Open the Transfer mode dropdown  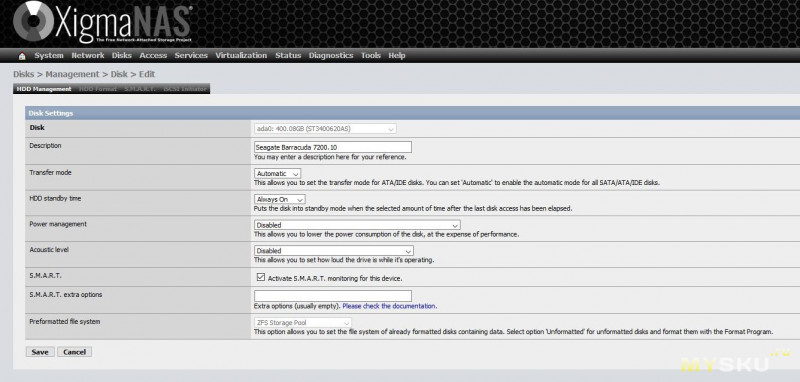tap(278, 173)
